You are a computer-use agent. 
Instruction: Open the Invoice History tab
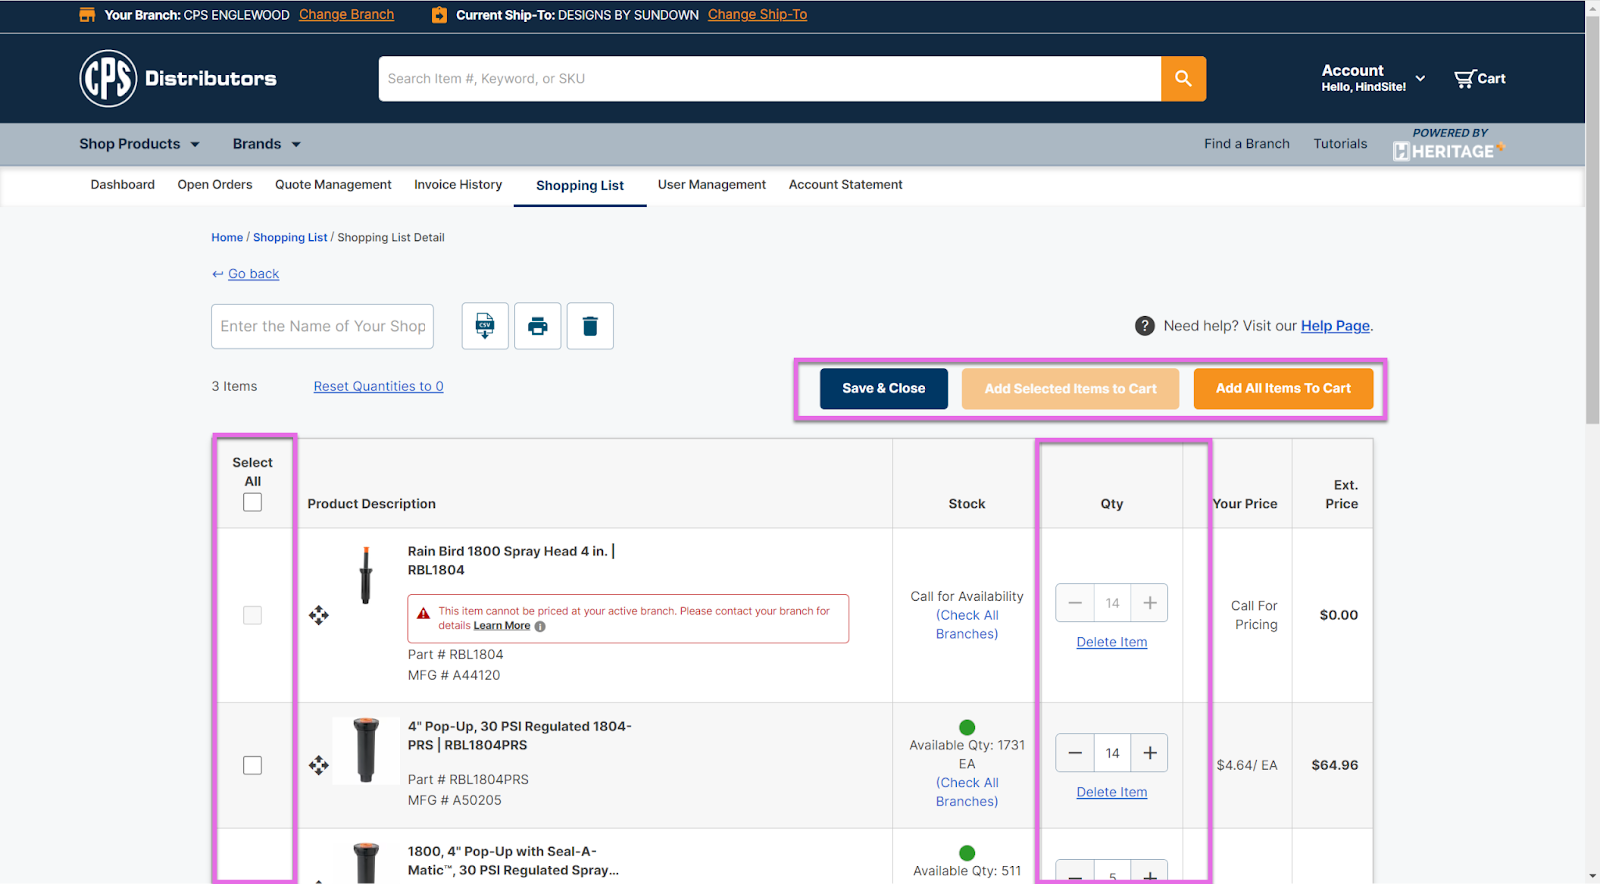click(458, 185)
